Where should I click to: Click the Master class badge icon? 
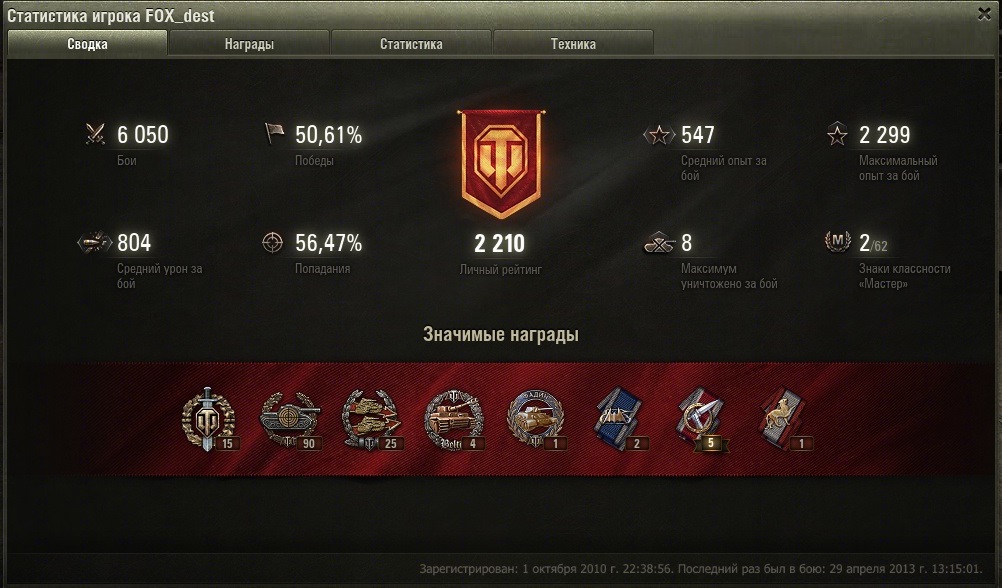pyautogui.click(x=837, y=242)
